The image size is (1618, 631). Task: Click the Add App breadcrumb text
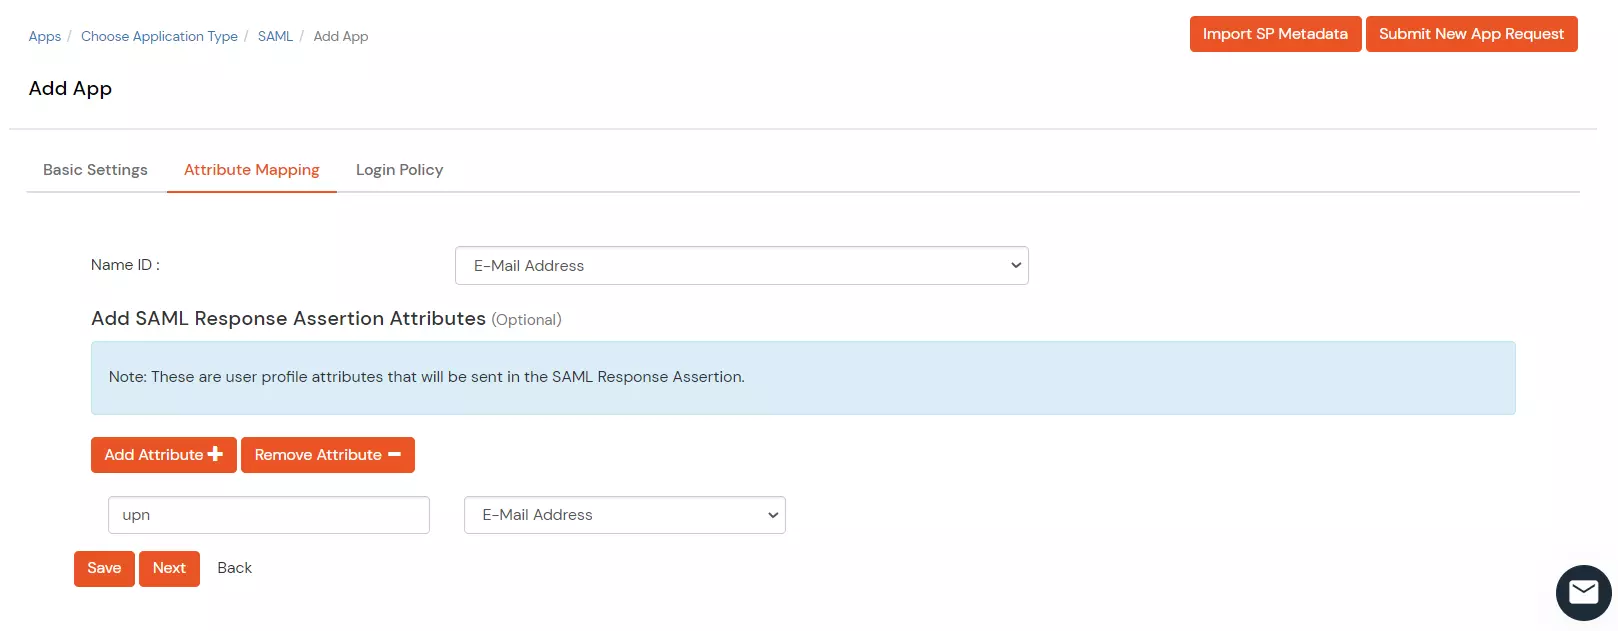point(341,36)
